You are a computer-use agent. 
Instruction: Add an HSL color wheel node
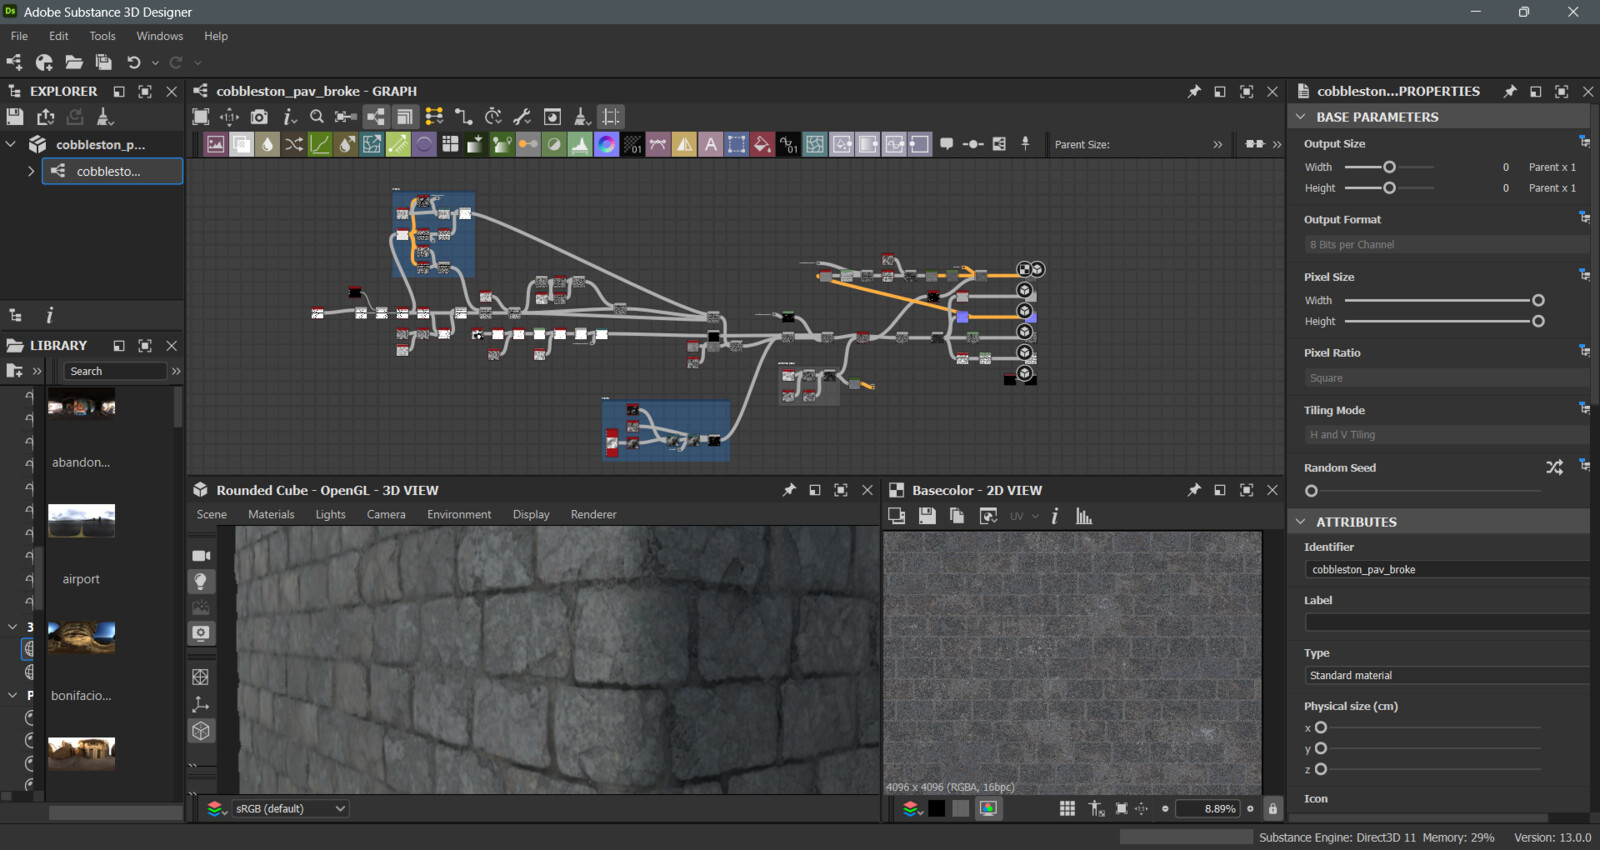(x=606, y=144)
